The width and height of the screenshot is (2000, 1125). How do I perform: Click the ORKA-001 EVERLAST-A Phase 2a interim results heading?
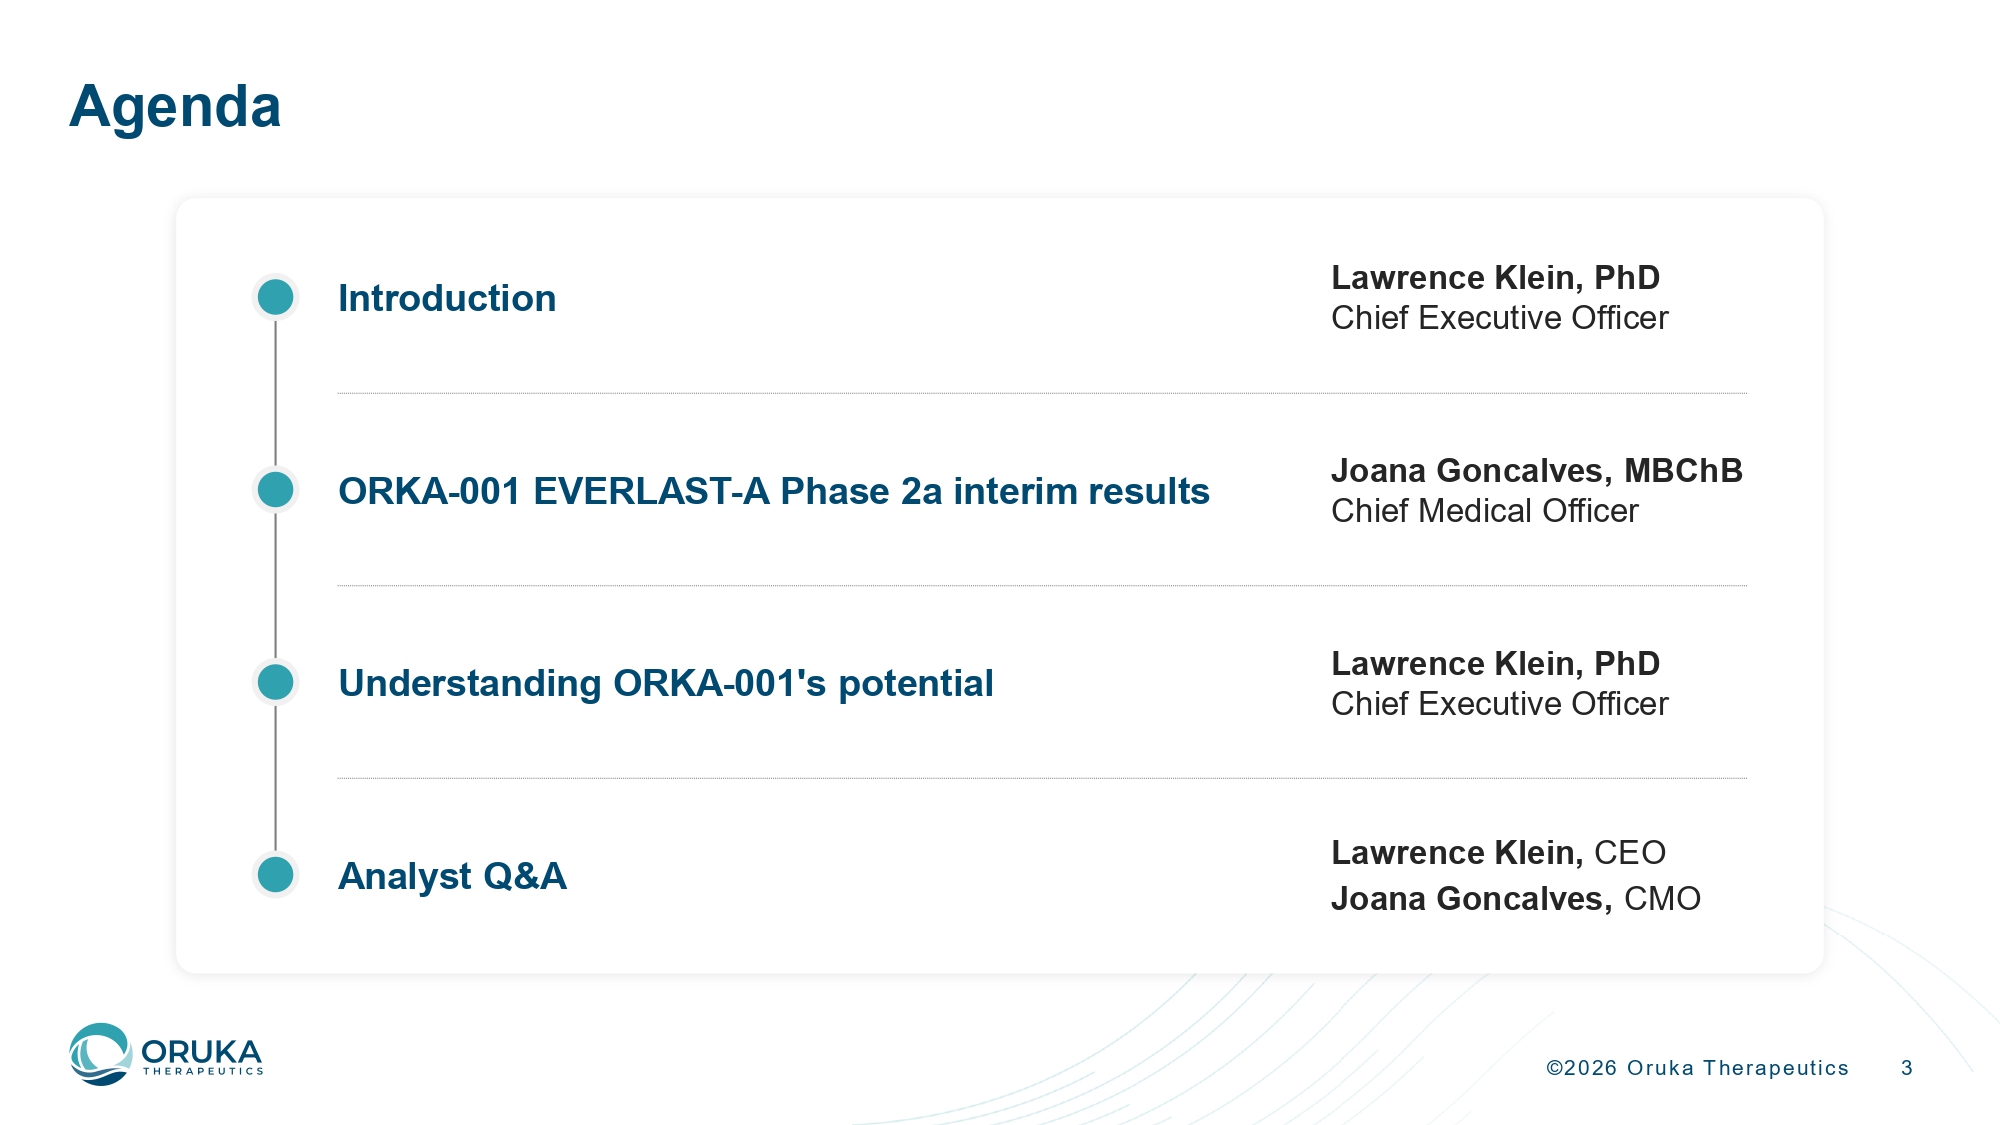click(x=773, y=491)
